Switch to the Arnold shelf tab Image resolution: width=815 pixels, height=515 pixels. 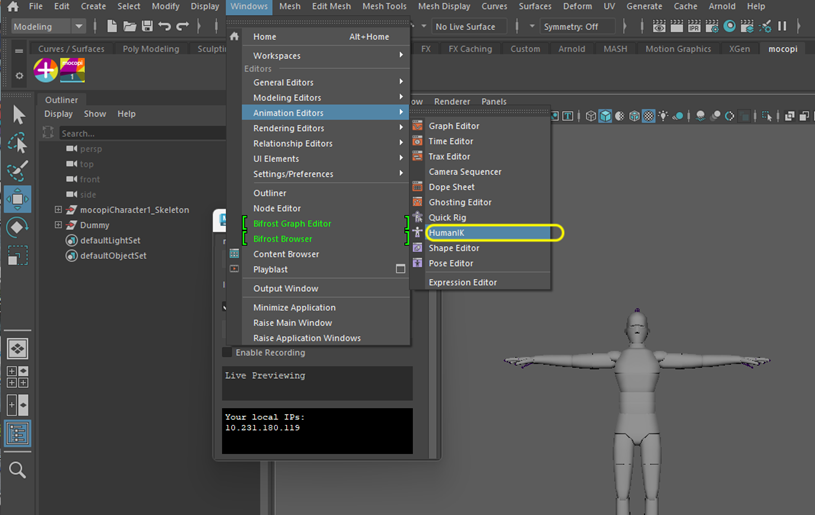click(x=571, y=48)
